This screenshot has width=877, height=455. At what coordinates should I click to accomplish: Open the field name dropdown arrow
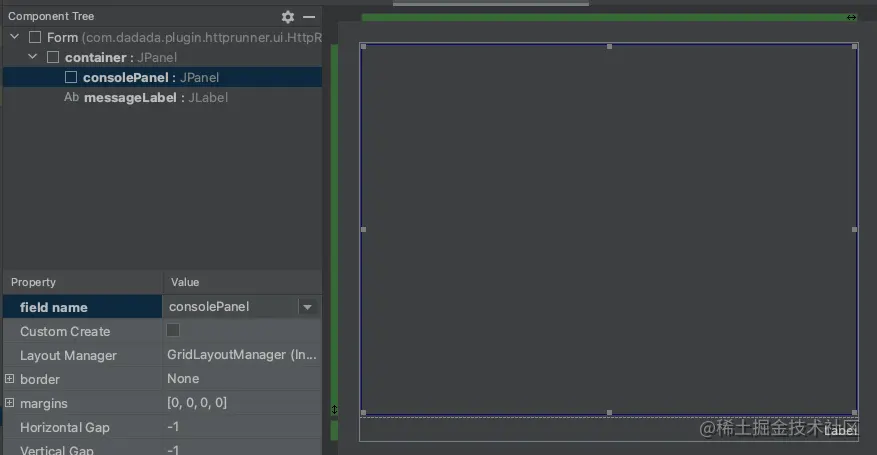coord(307,307)
